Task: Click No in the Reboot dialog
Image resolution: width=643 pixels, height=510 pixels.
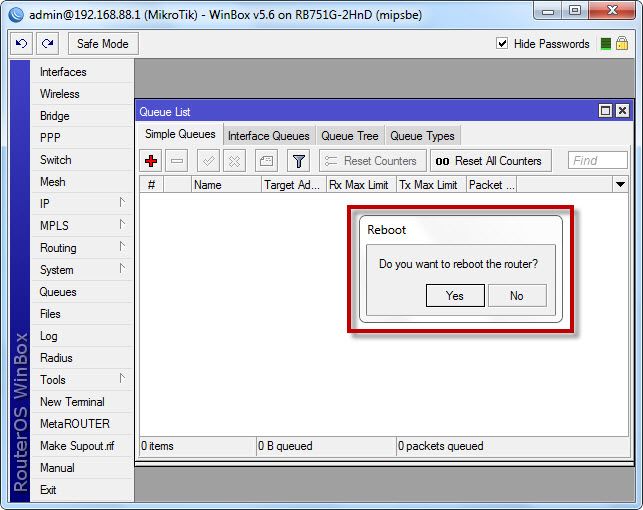Action: pyautogui.click(x=516, y=295)
